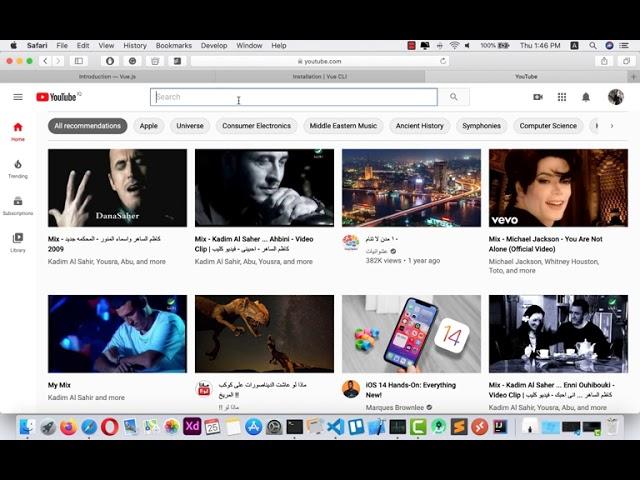Filter by the Apple chip
Screen dimensions: 640x480
pos(149,126)
